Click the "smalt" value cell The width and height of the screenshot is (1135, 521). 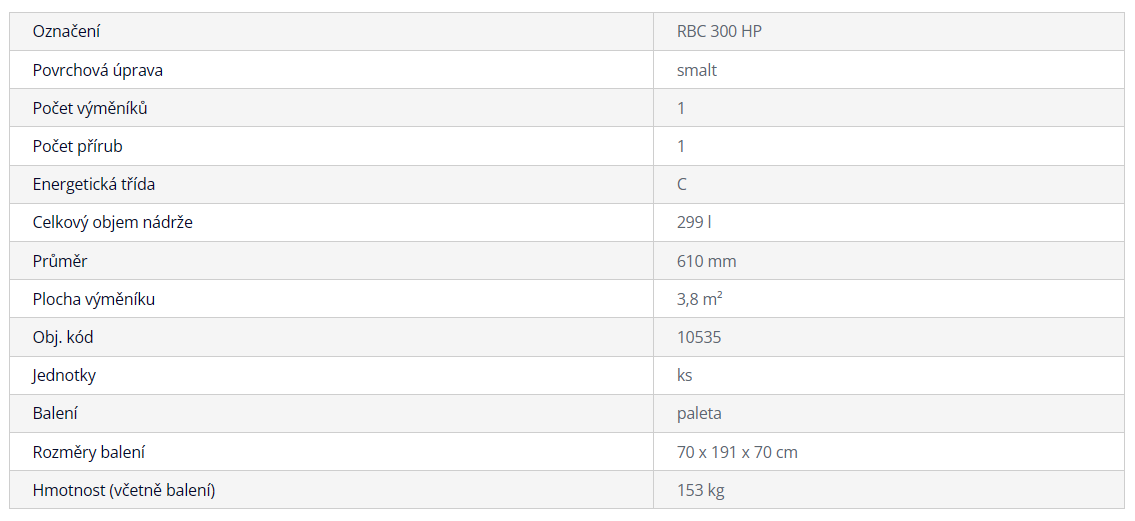pos(697,70)
